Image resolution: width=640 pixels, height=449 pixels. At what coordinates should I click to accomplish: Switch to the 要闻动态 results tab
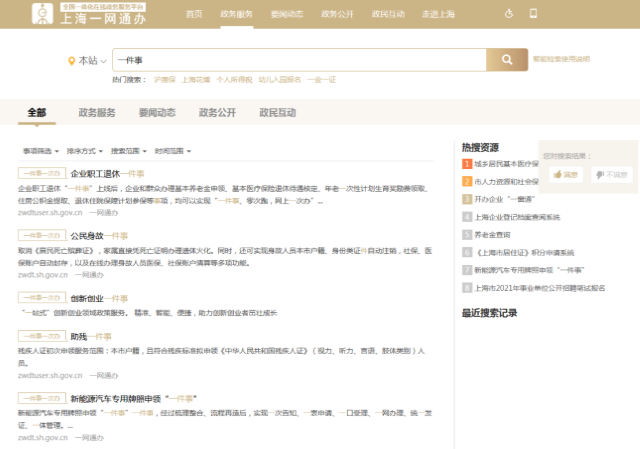tap(157, 112)
